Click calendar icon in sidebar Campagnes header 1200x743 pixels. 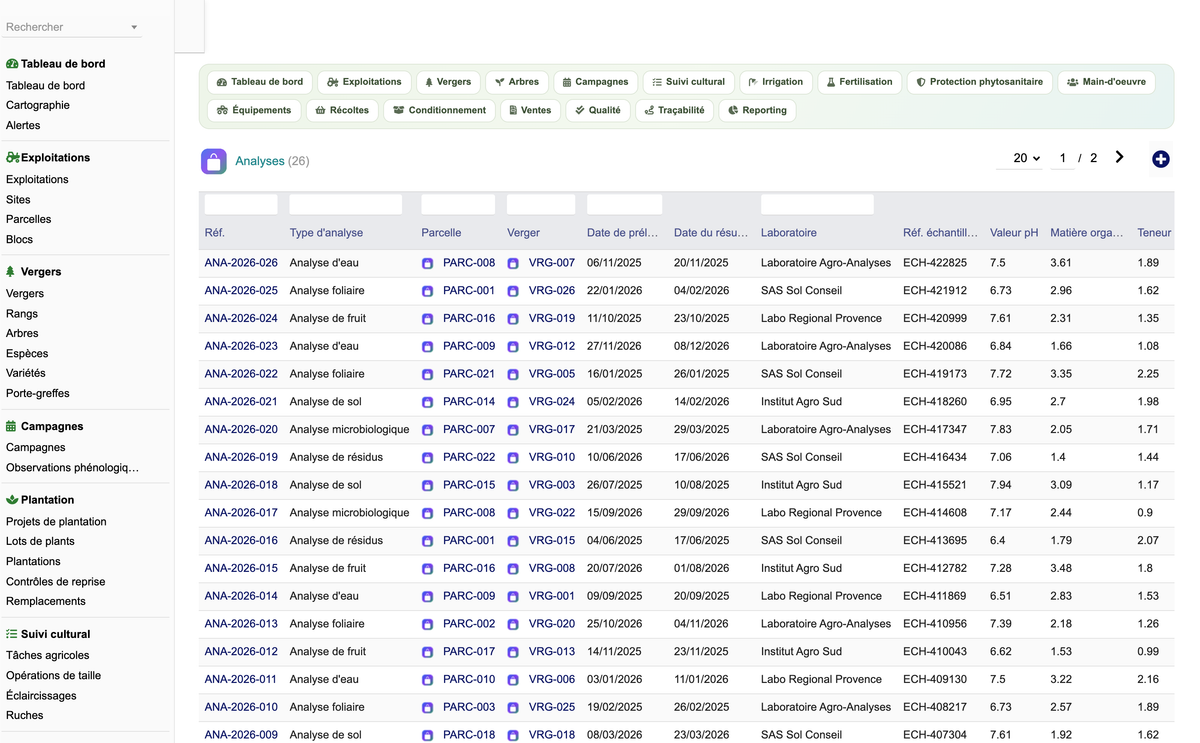coord(11,426)
